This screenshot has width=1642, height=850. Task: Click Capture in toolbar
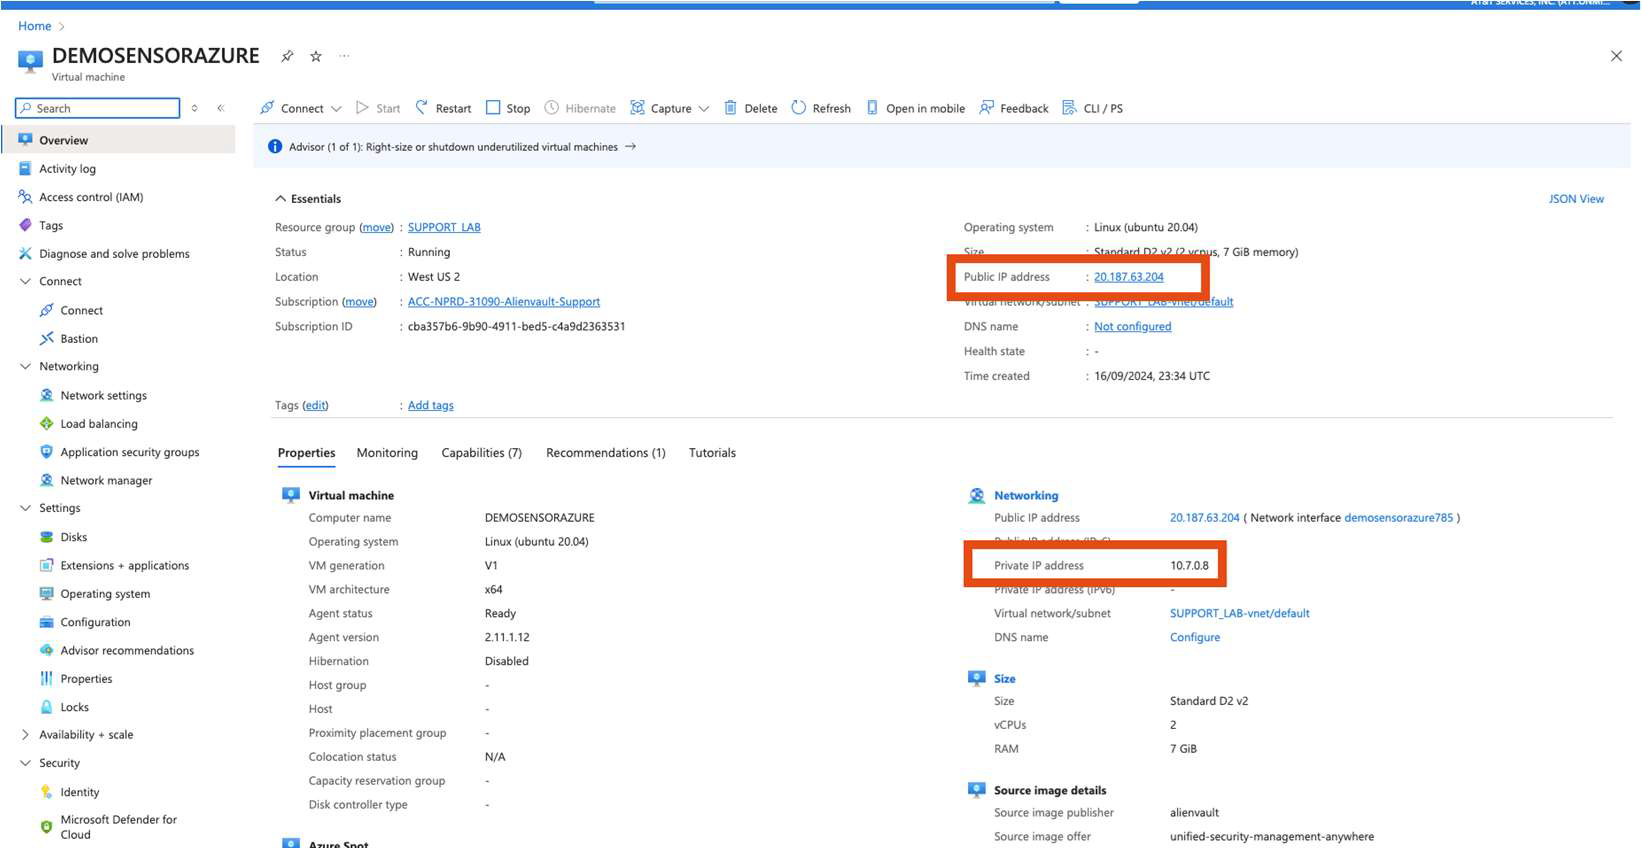pyautogui.click(x=661, y=108)
